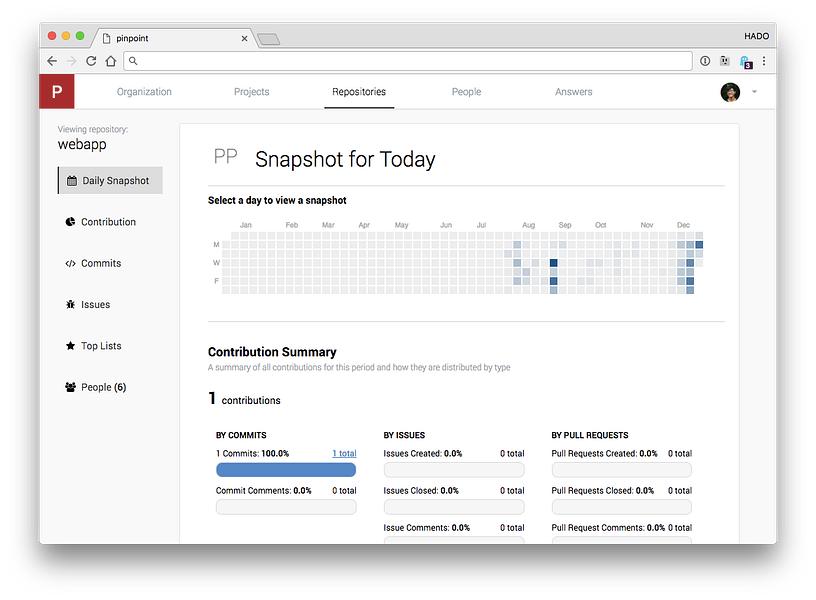Select the darkest blue day in September

click(553, 263)
